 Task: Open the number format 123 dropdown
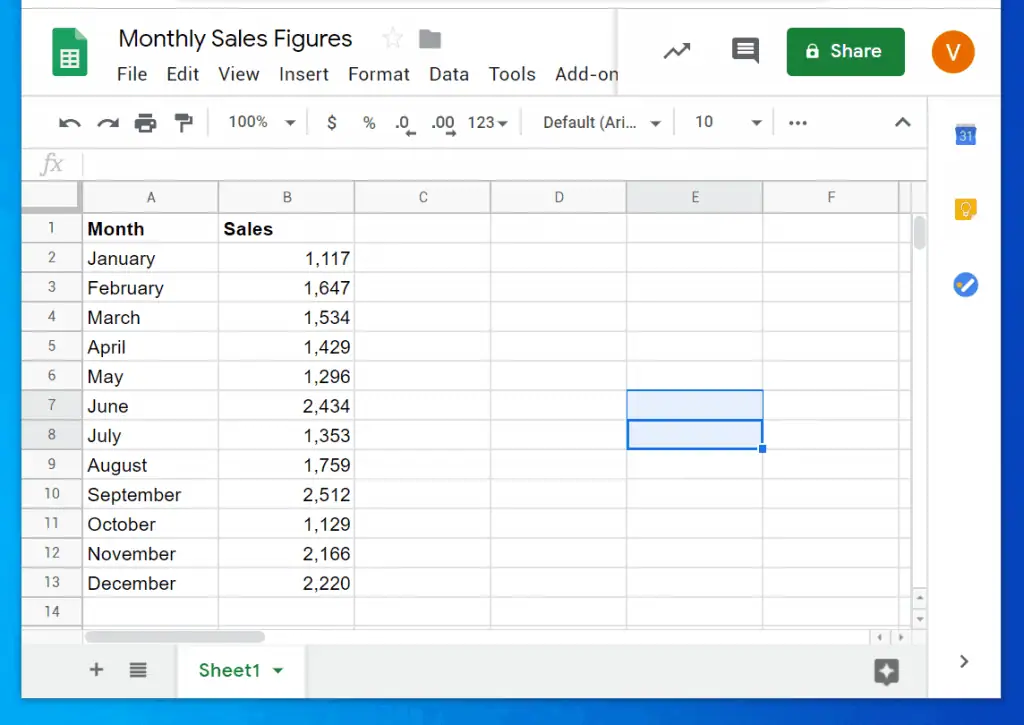tap(487, 122)
